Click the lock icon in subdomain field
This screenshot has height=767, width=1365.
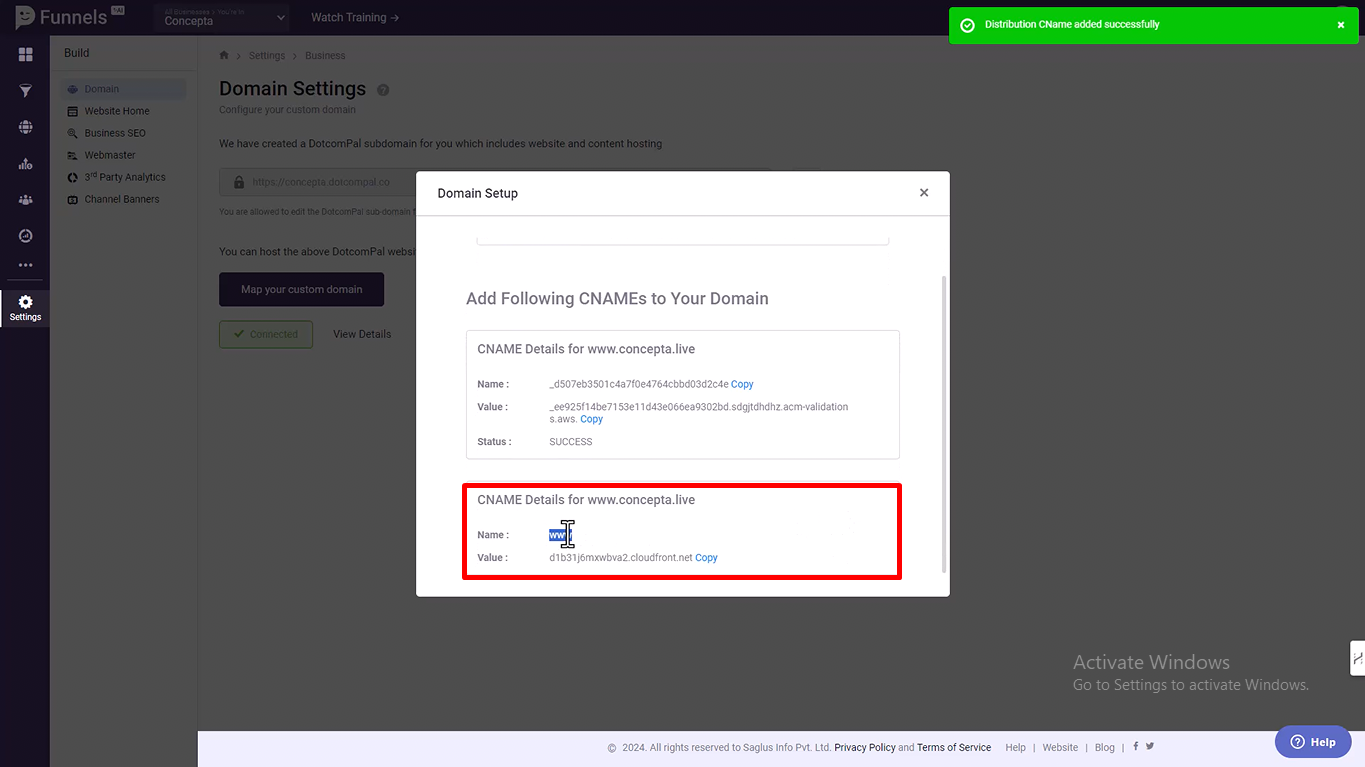click(238, 183)
